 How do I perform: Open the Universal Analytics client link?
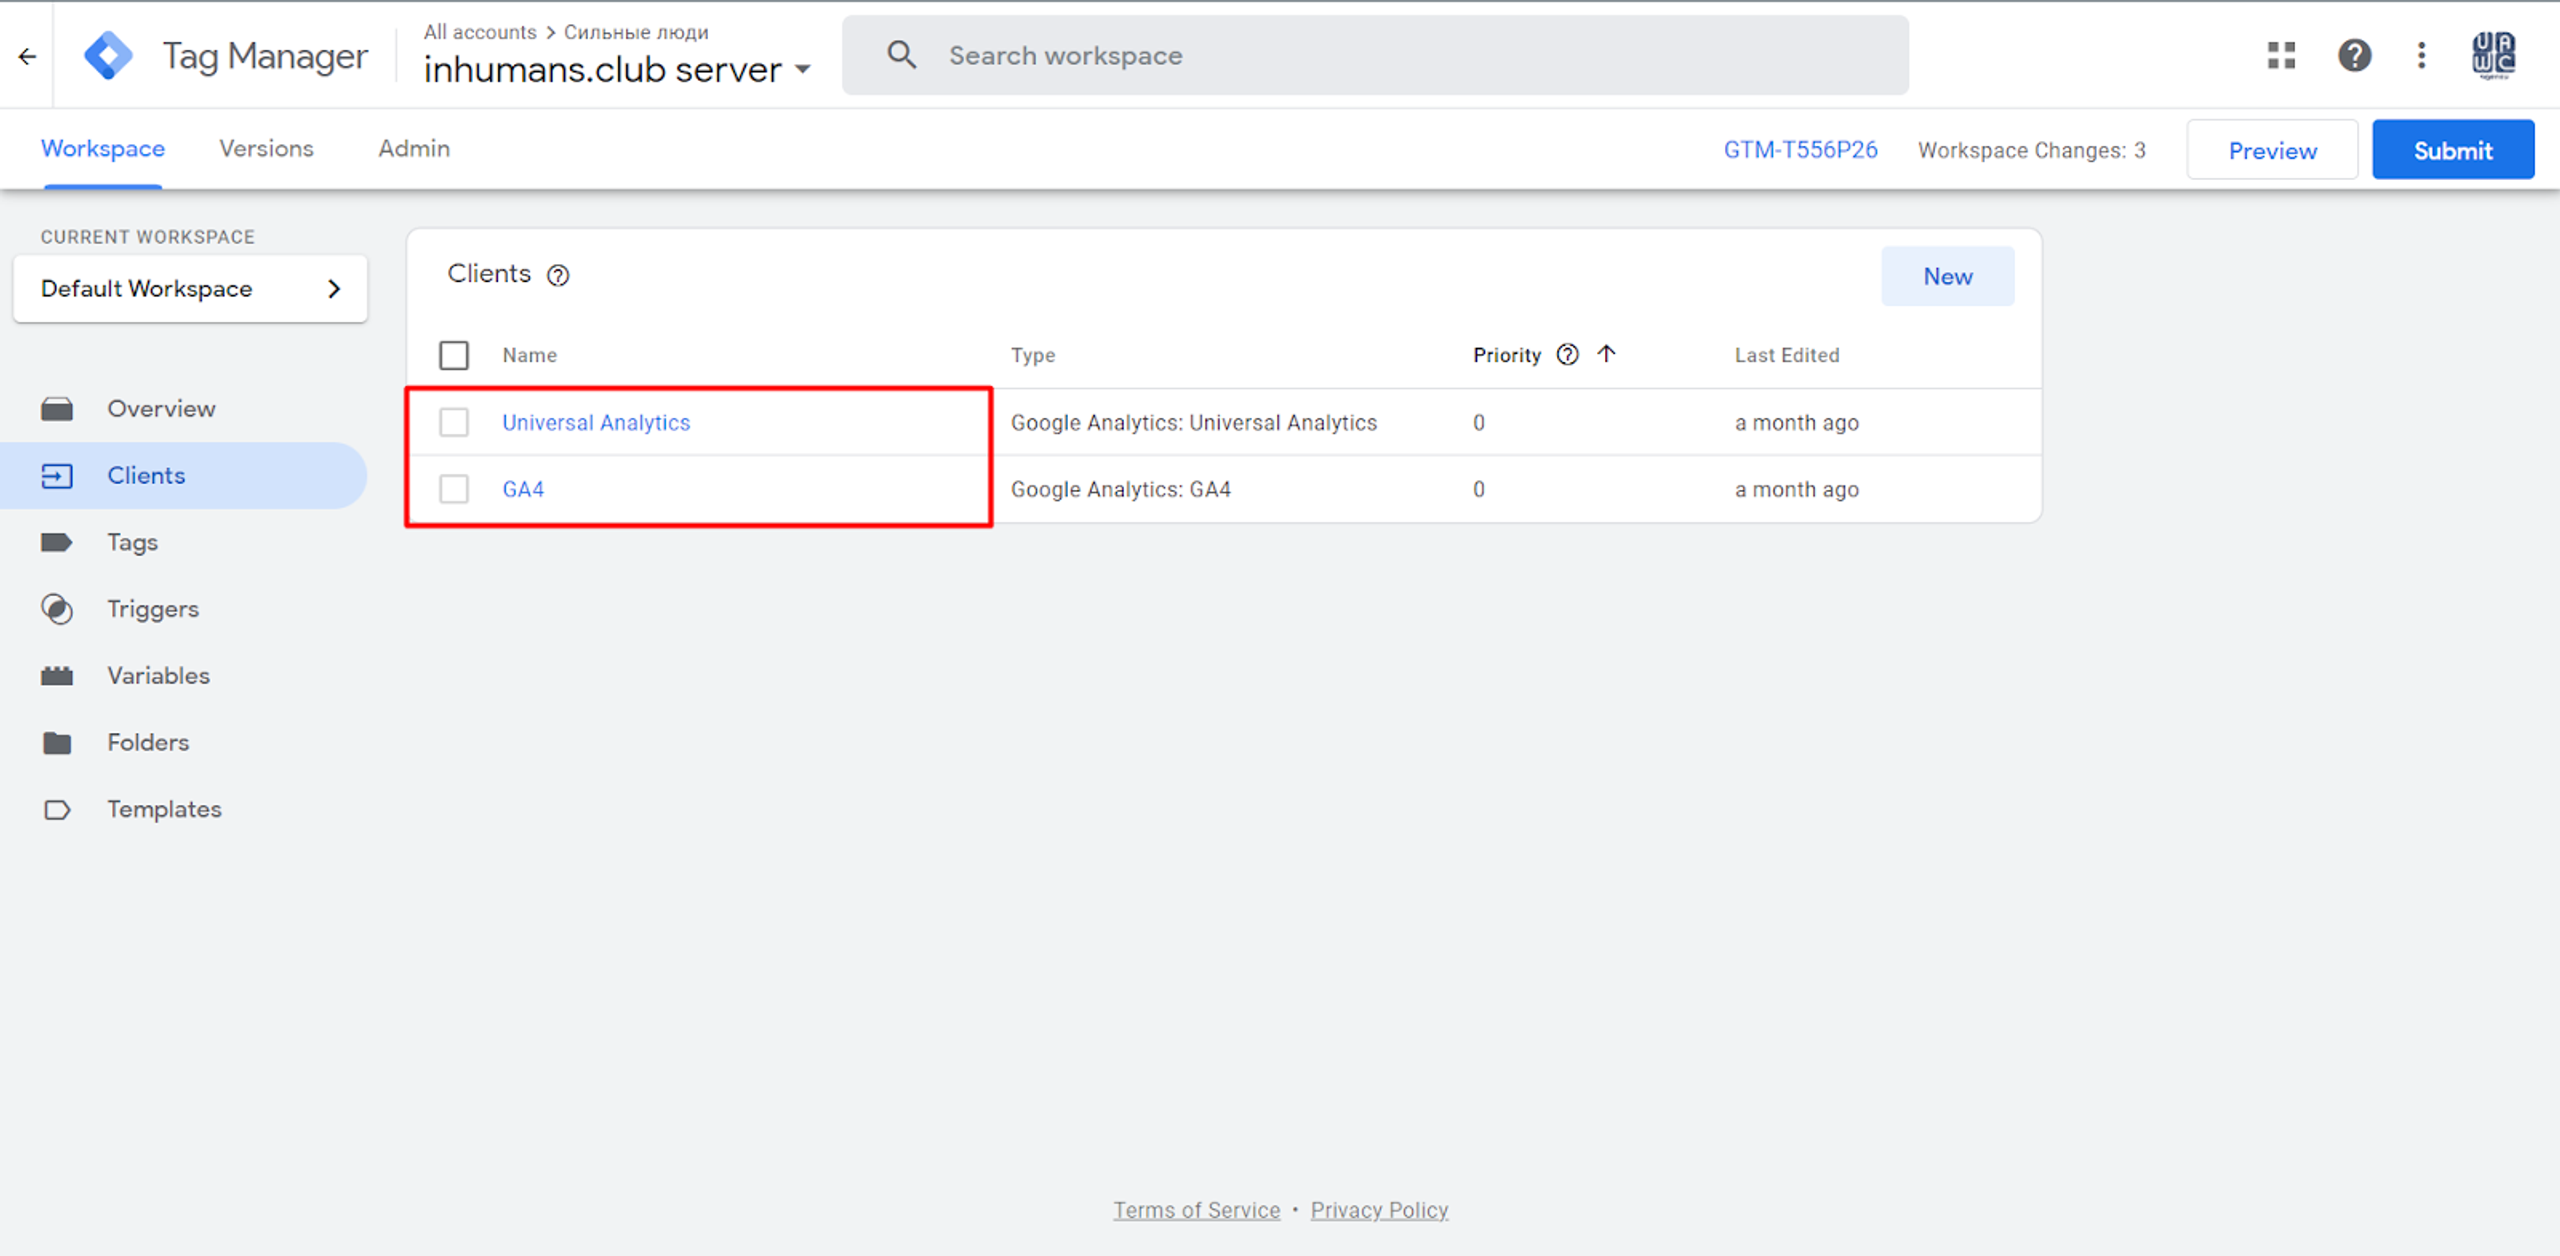click(596, 423)
